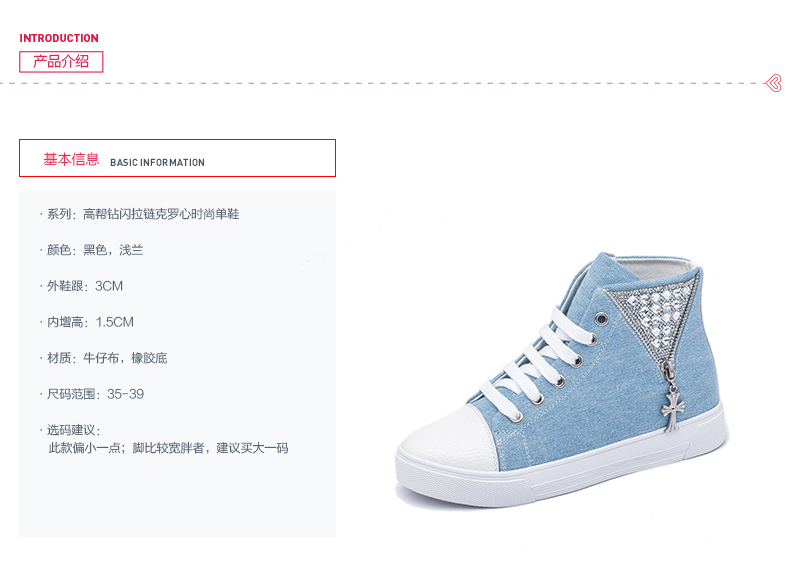
Task: Click the silver cross pendant on the shoe
Action: [671, 410]
